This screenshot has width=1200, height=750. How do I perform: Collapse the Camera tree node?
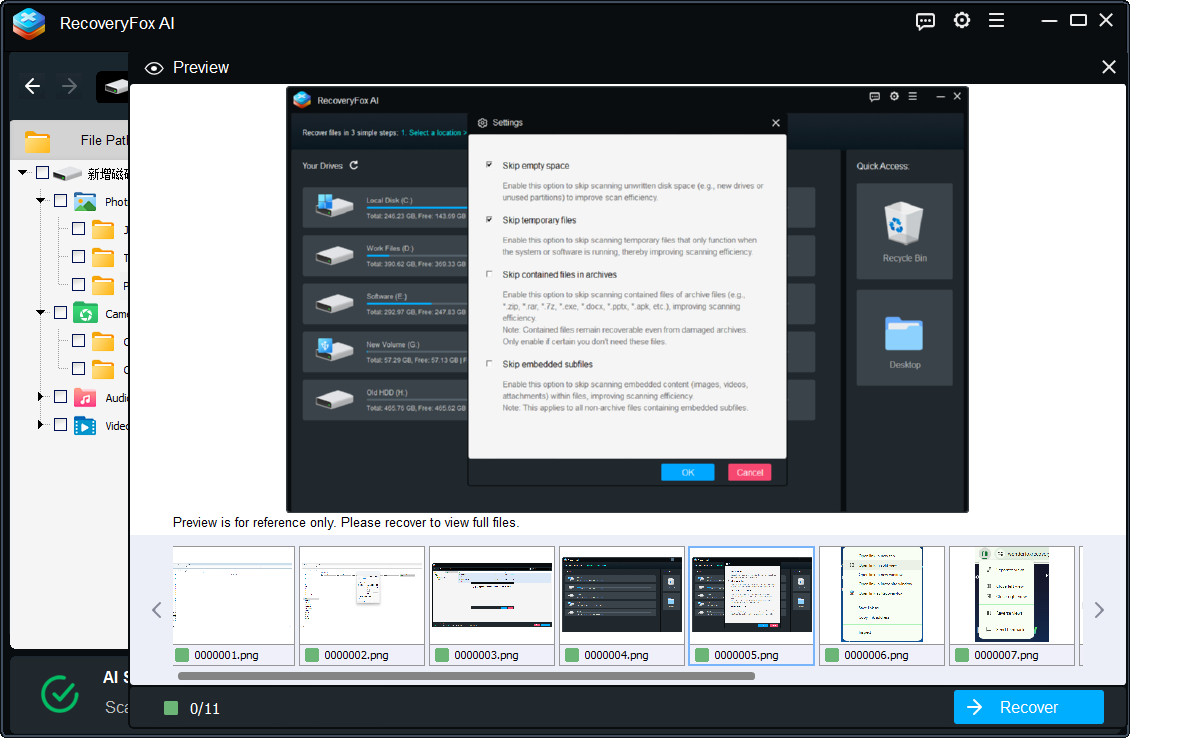[x=41, y=313]
